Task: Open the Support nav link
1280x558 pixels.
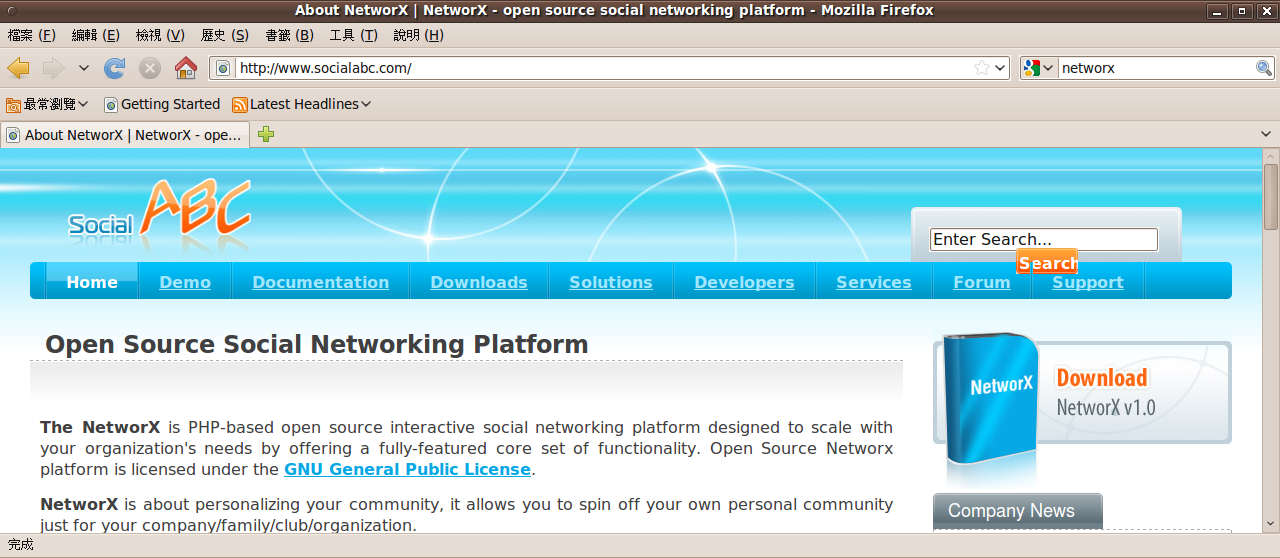Action: (1088, 282)
